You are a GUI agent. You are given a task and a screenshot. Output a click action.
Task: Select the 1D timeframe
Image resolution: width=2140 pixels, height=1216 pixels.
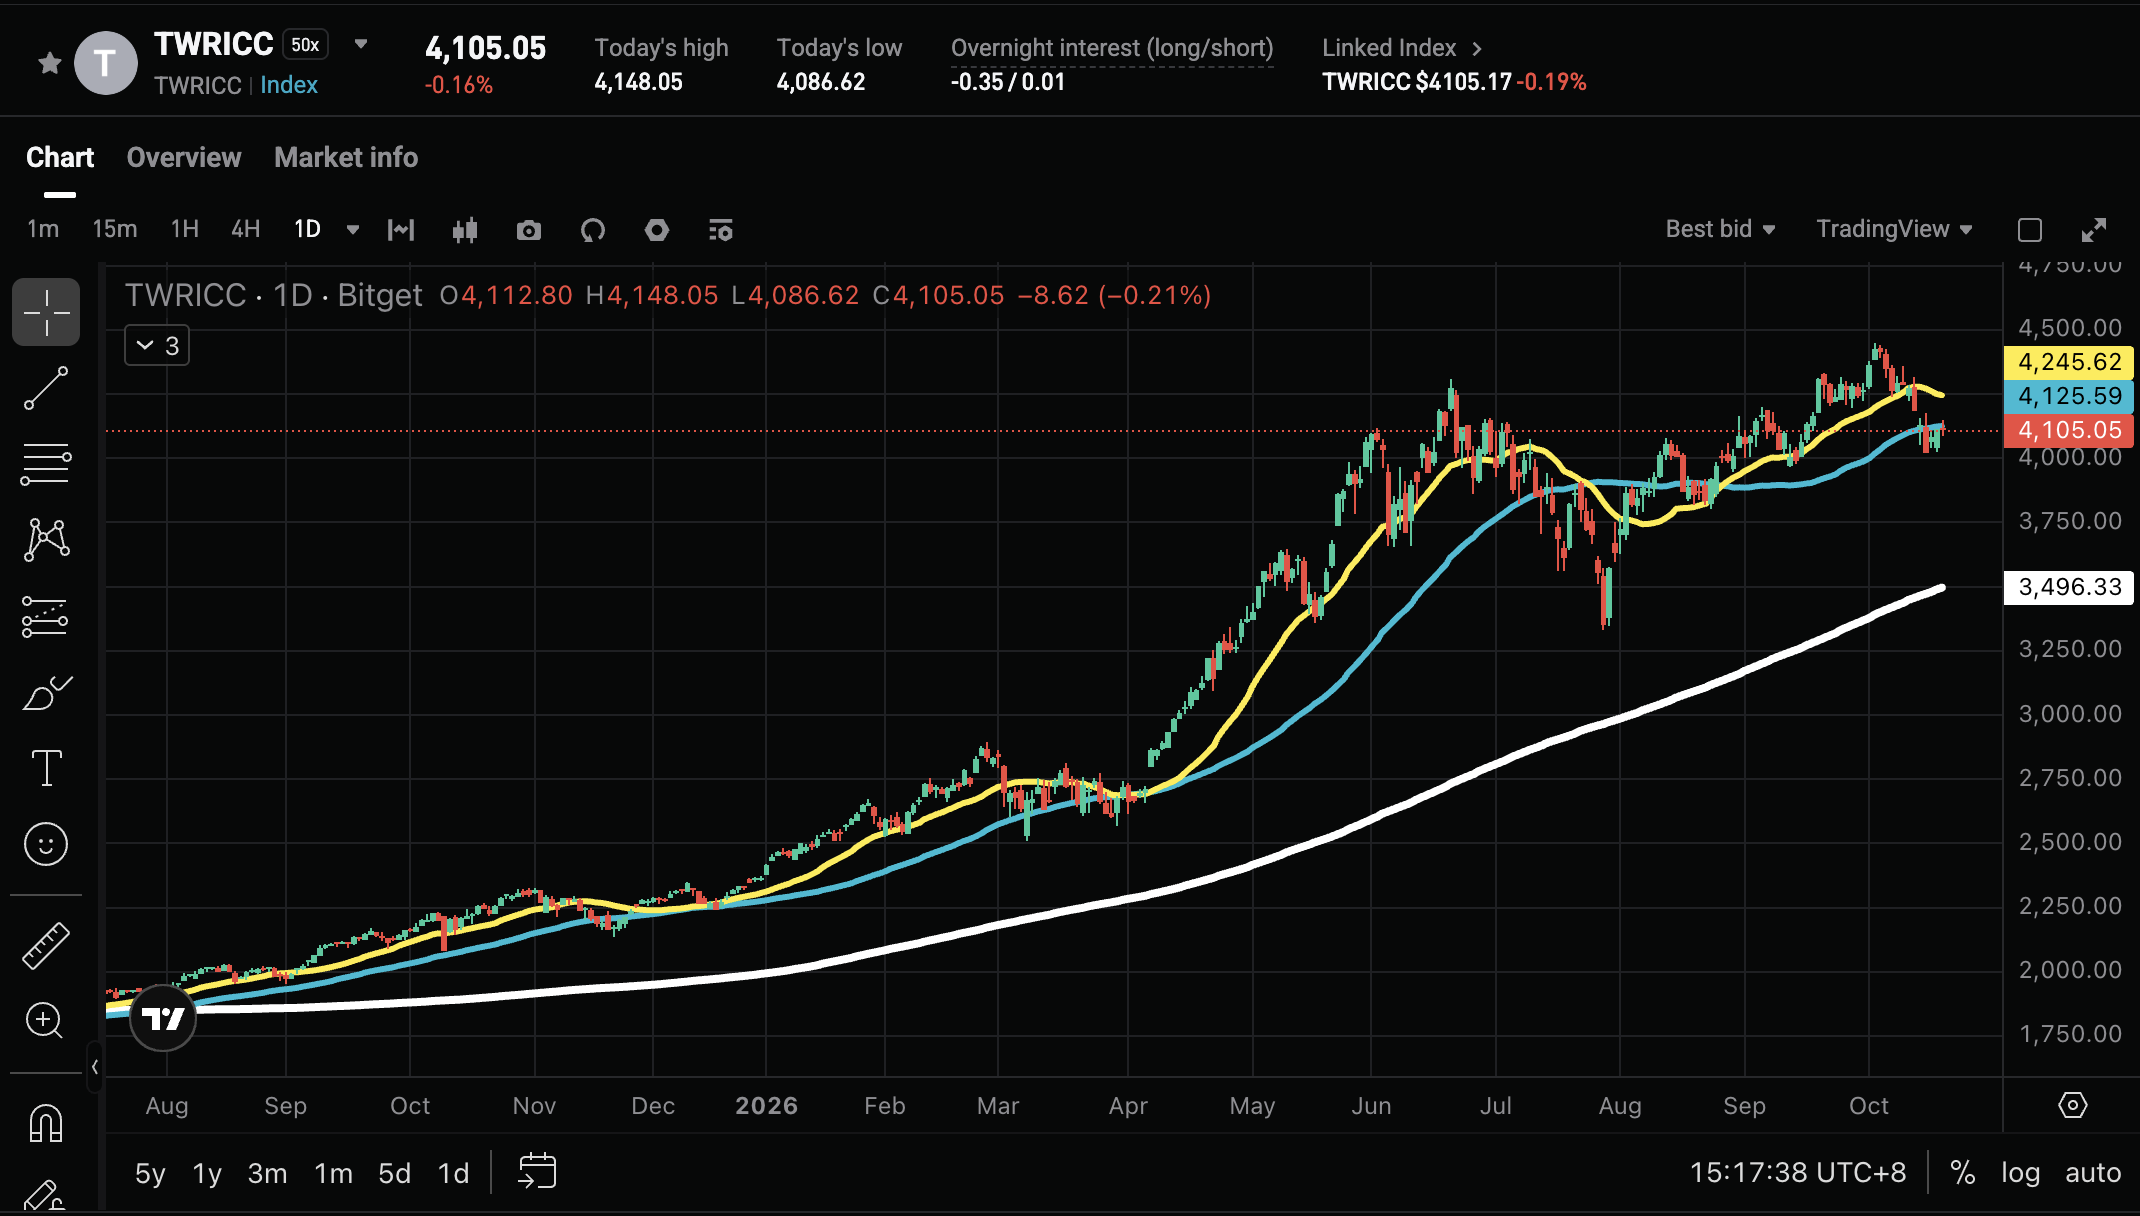(307, 229)
